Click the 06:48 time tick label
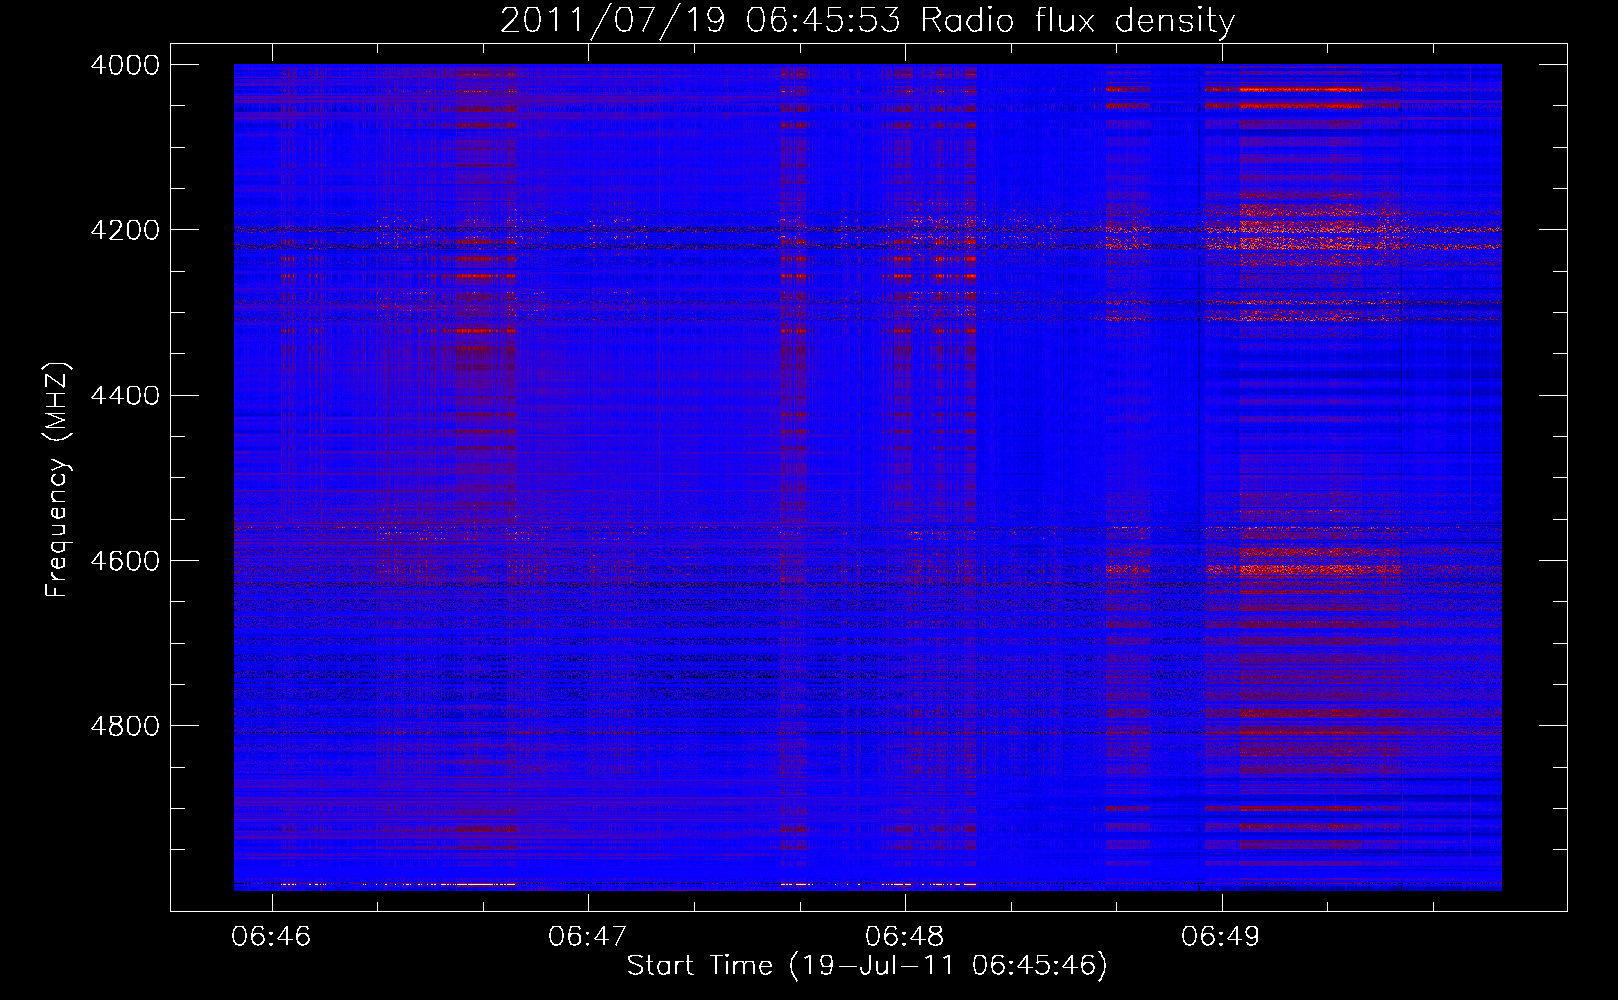The width and height of the screenshot is (1618, 1000). pyautogui.click(x=905, y=936)
